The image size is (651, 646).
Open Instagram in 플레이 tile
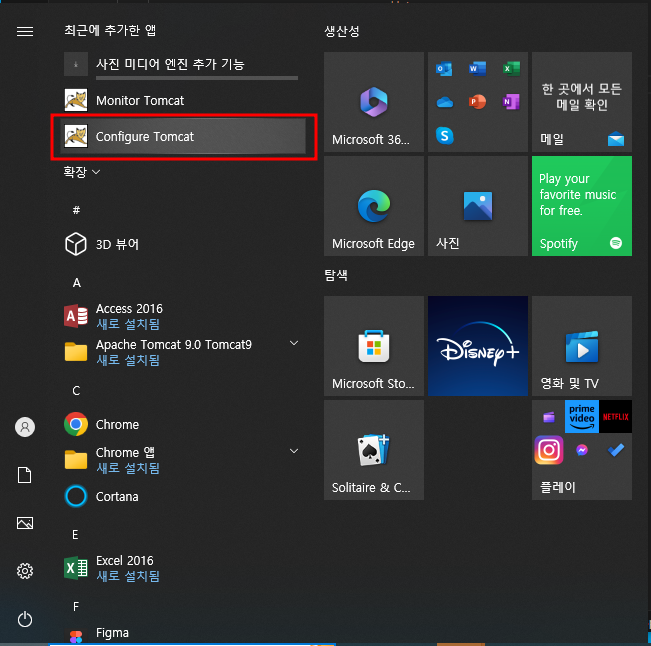pyautogui.click(x=549, y=450)
